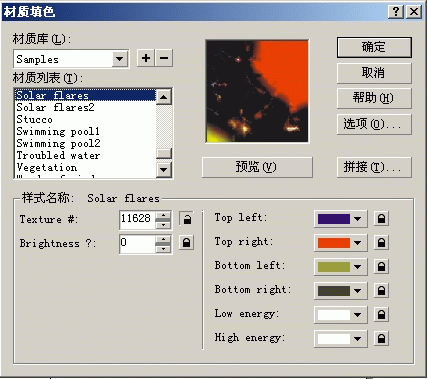Select Swimming pool1 in the material list

click(x=85, y=131)
